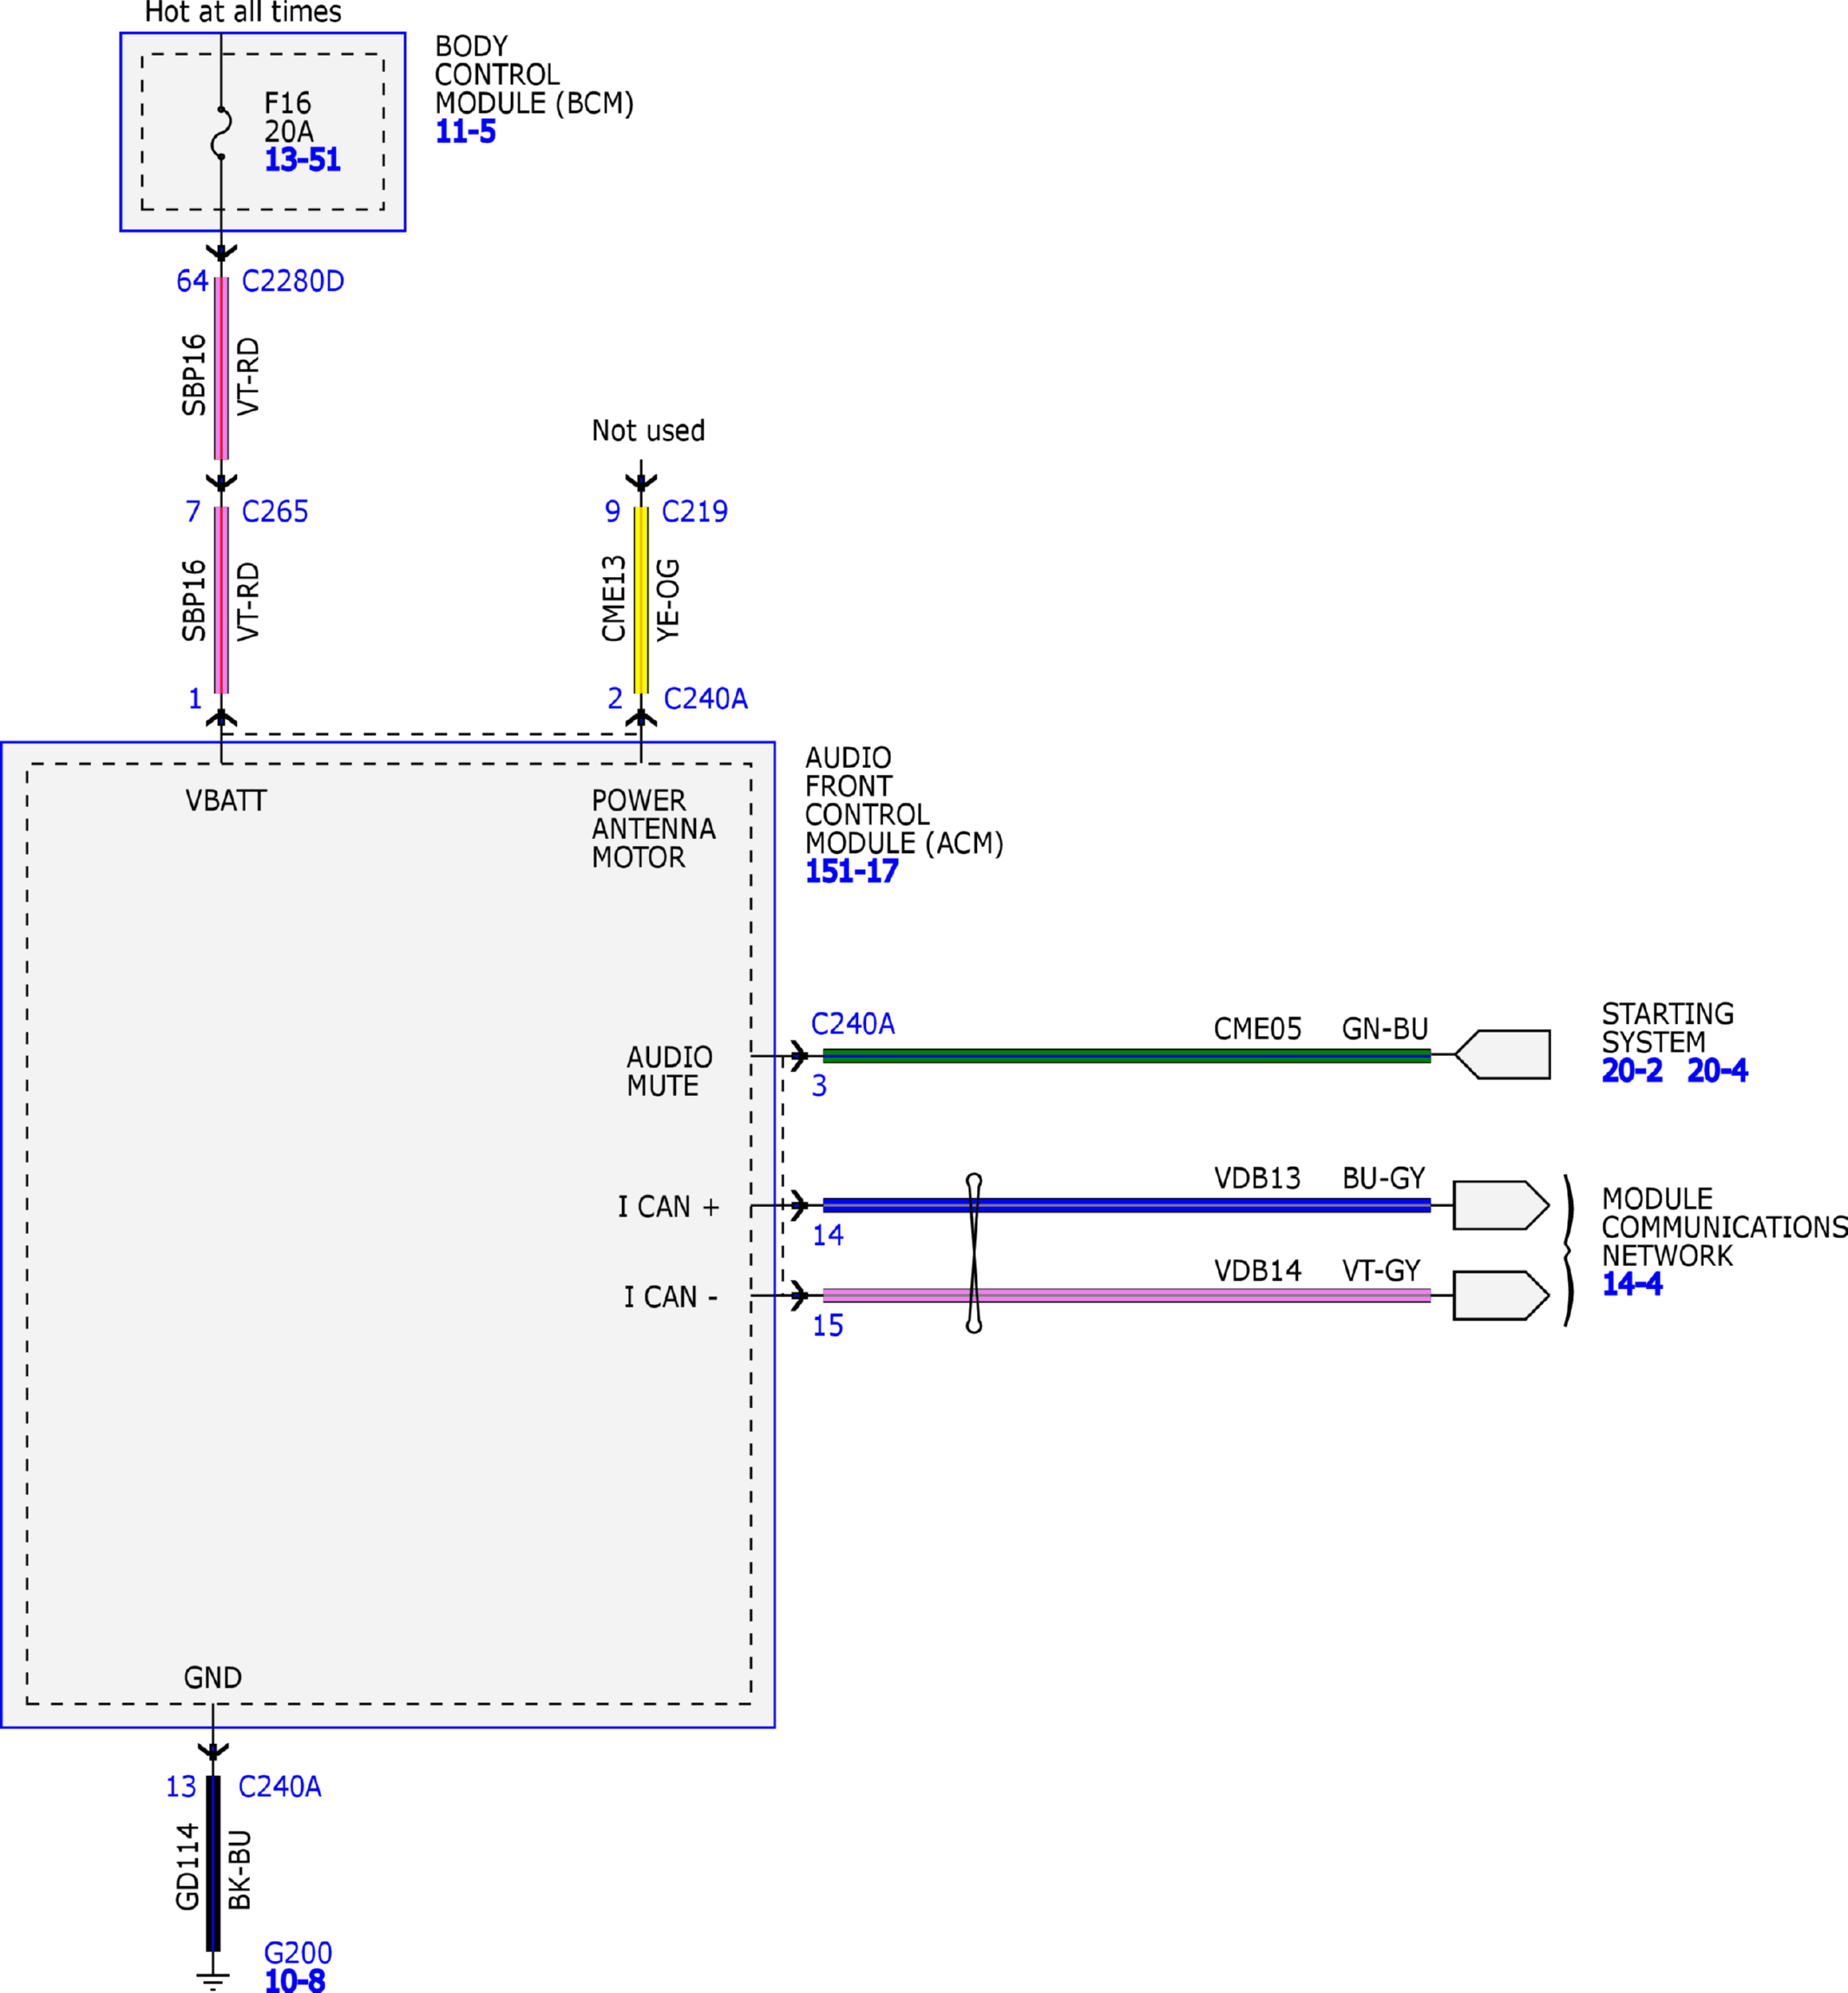Open the 11-5 Body Control Module page link
Viewport: 1848px width, 1993px height.
[x=465, y=131]
